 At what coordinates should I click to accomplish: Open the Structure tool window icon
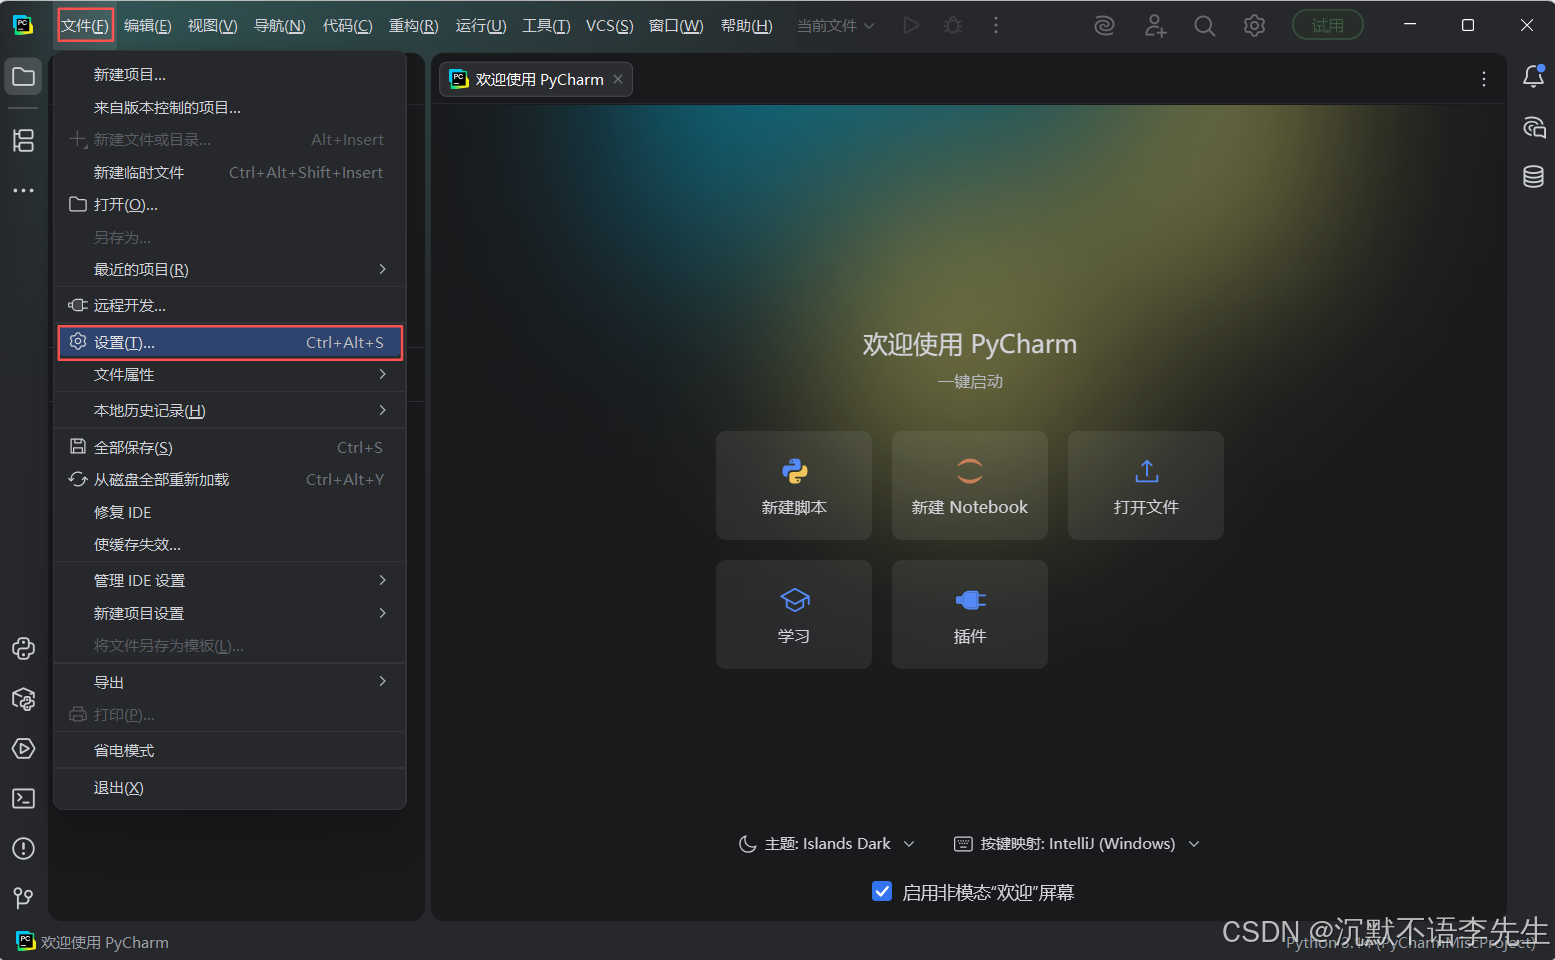[23, 140]
